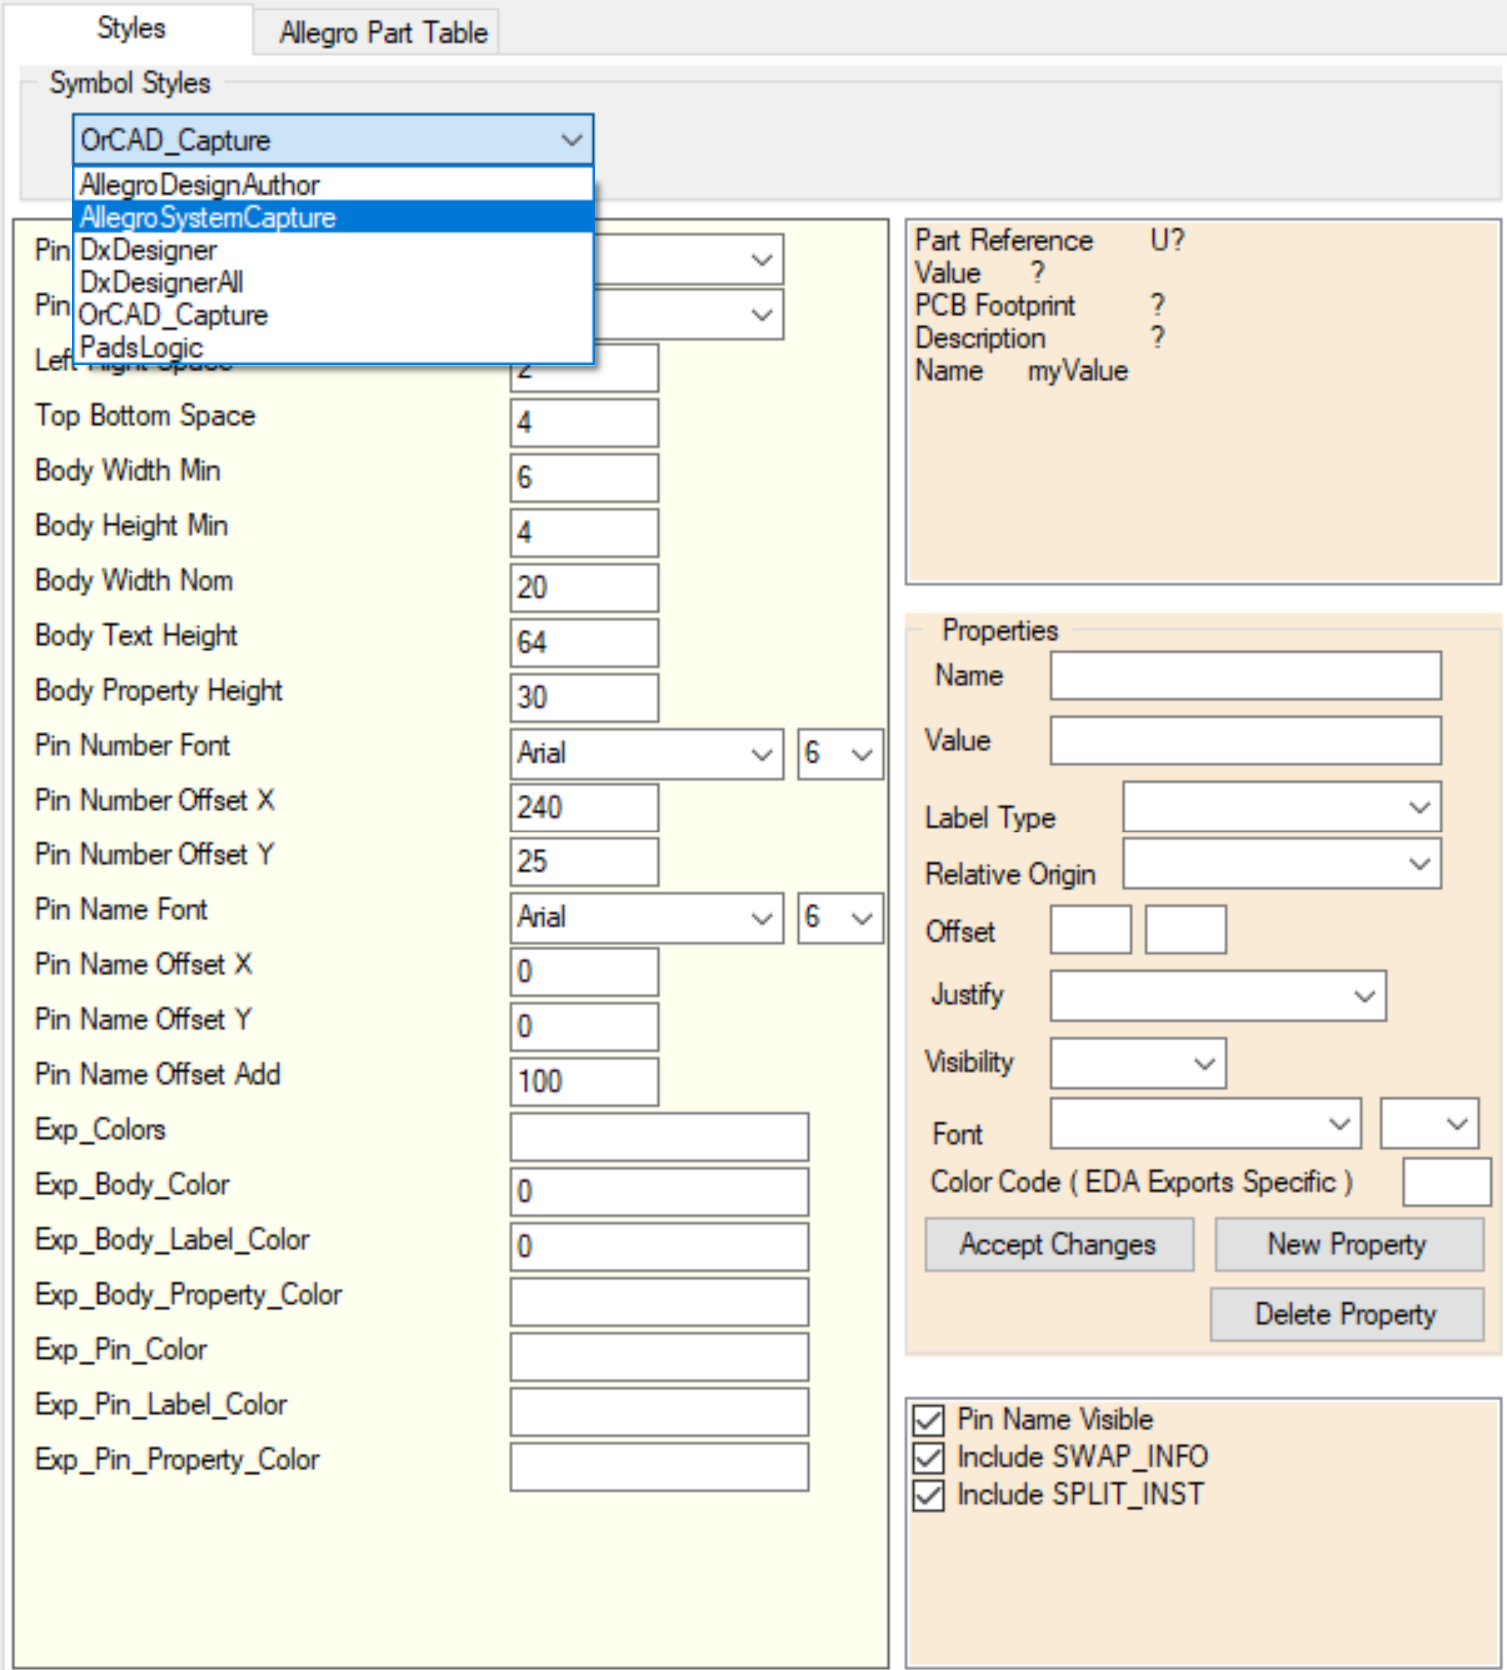Select the Description property line
Screen dimensions: 1507x1670
1040,338
